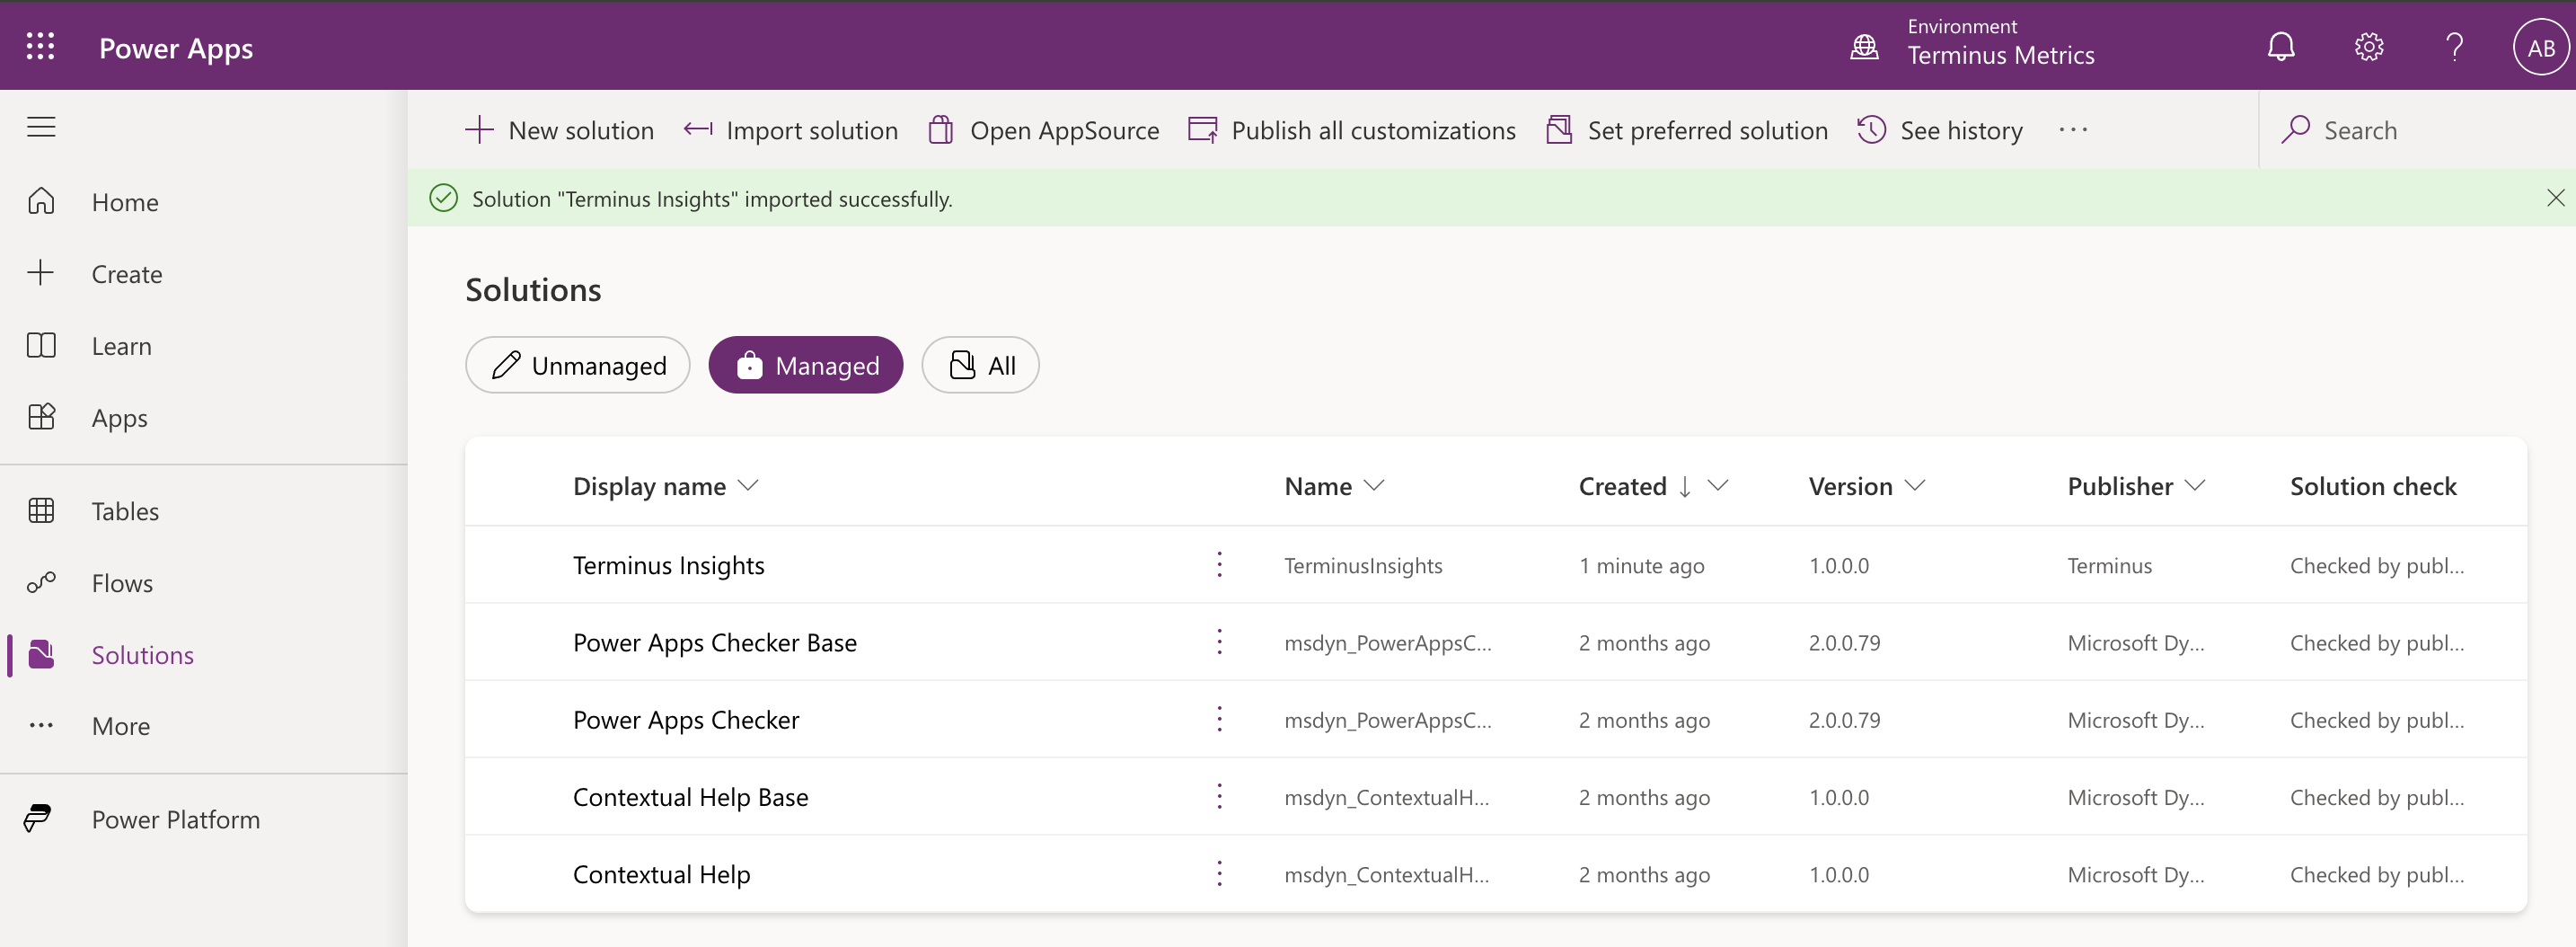Viewport: 2576px width, 947px height.
Task: Open the Publisher column dropdown
Action: pos(2194,485)
